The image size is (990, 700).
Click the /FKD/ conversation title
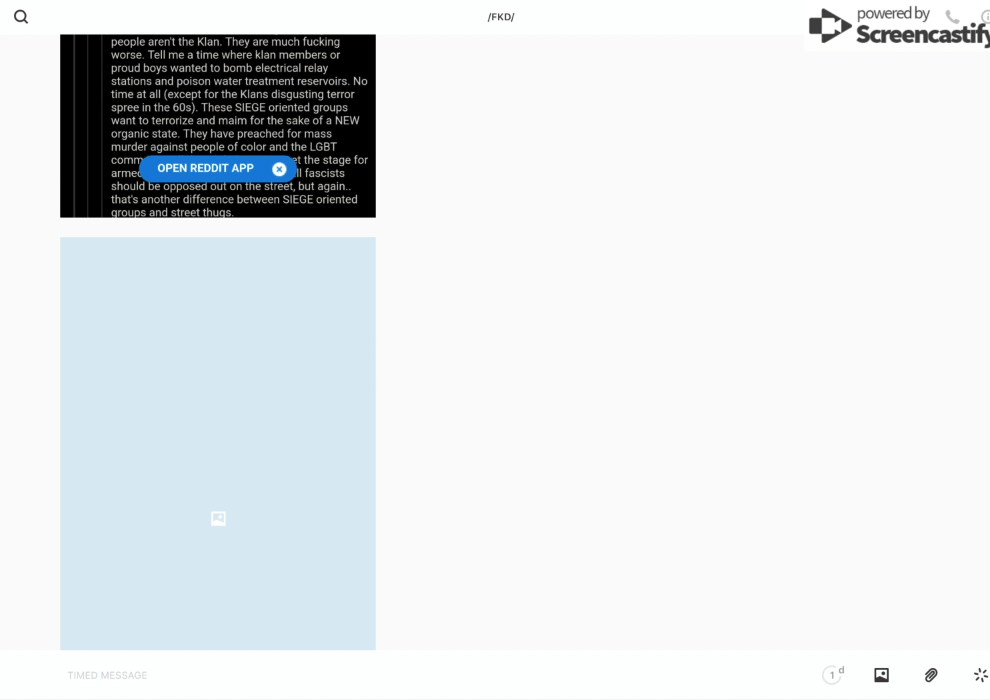click(501, 17)
